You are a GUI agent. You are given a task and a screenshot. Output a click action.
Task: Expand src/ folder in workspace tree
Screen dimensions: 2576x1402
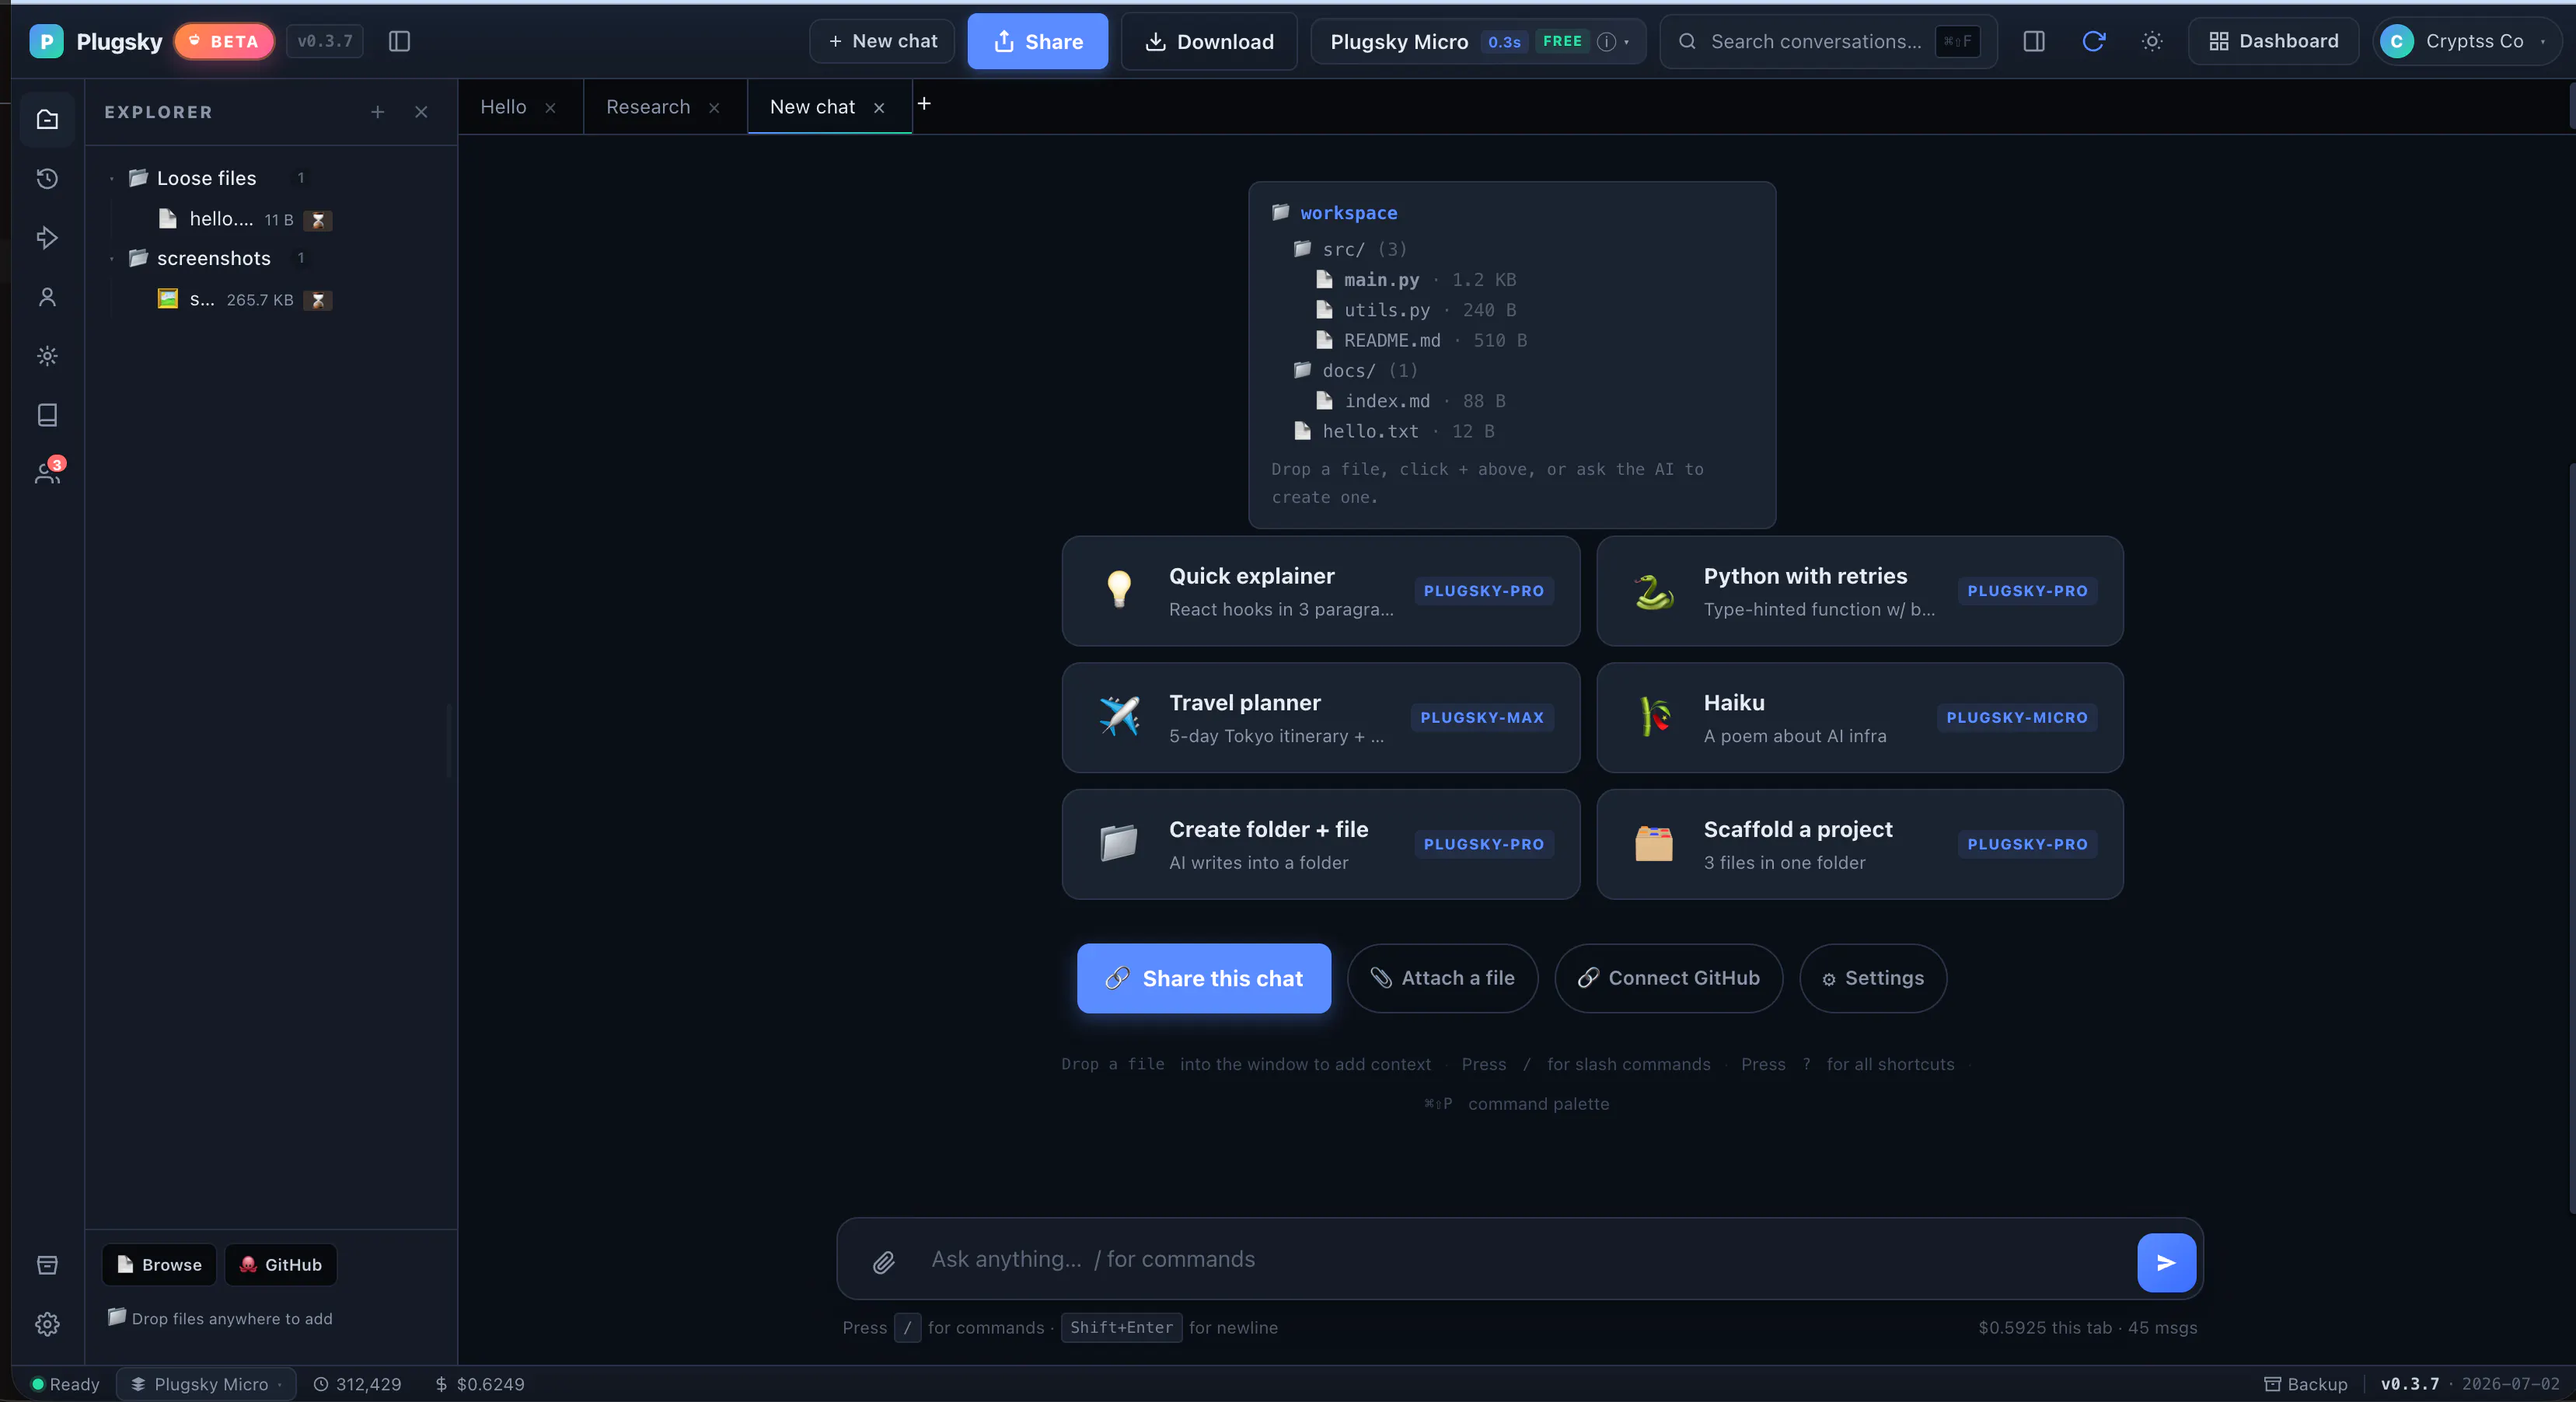click(1351, 249)
